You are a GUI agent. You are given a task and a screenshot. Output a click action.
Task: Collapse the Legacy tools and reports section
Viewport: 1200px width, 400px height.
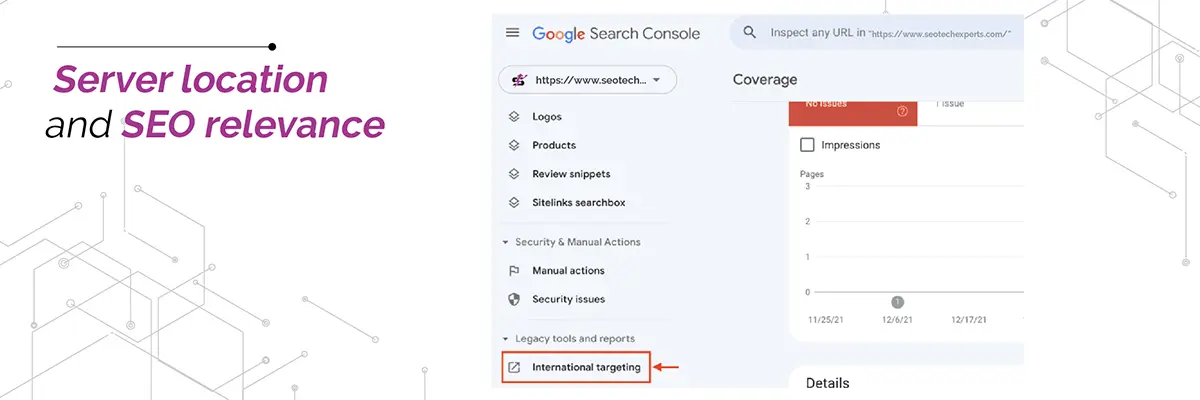pyautogui.click(x=568, y=339)
